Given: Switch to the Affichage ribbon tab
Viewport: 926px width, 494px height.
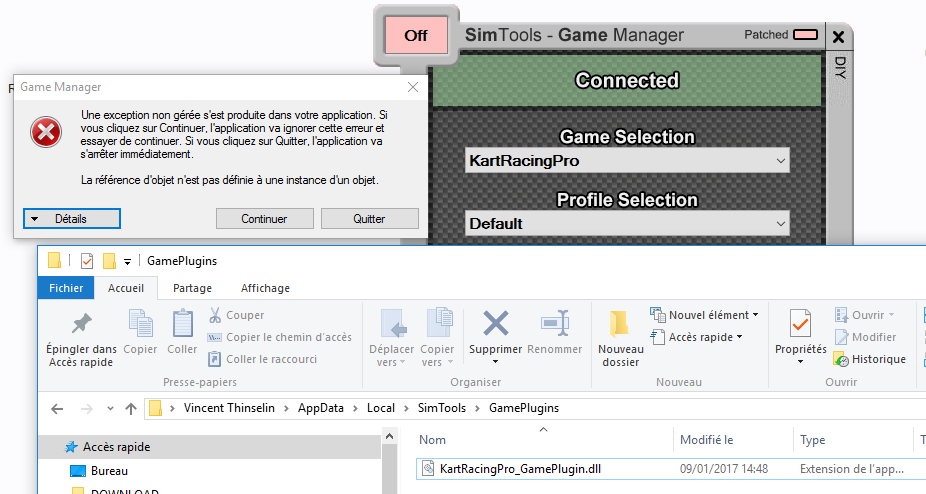Looking at the screenshot, I should pos(265,288).
